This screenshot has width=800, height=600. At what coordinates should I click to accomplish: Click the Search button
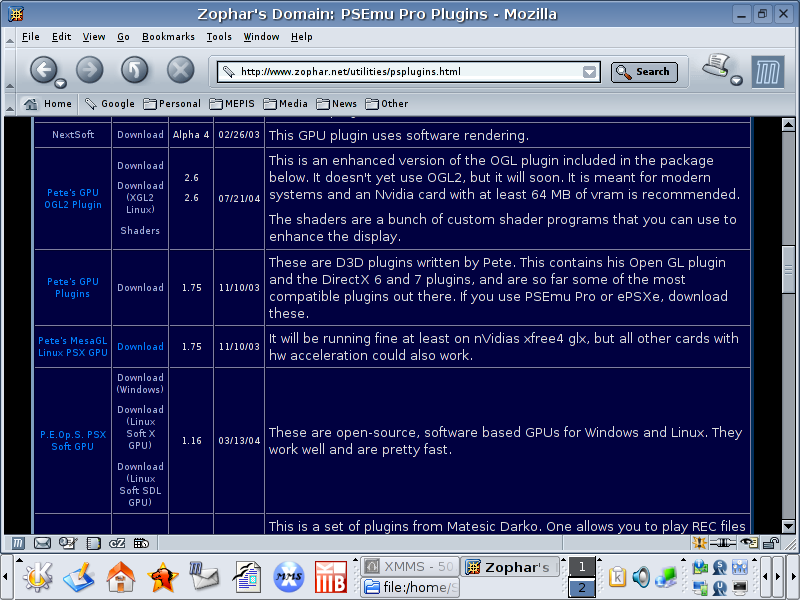pyautogui.click(x=644, y=72)
